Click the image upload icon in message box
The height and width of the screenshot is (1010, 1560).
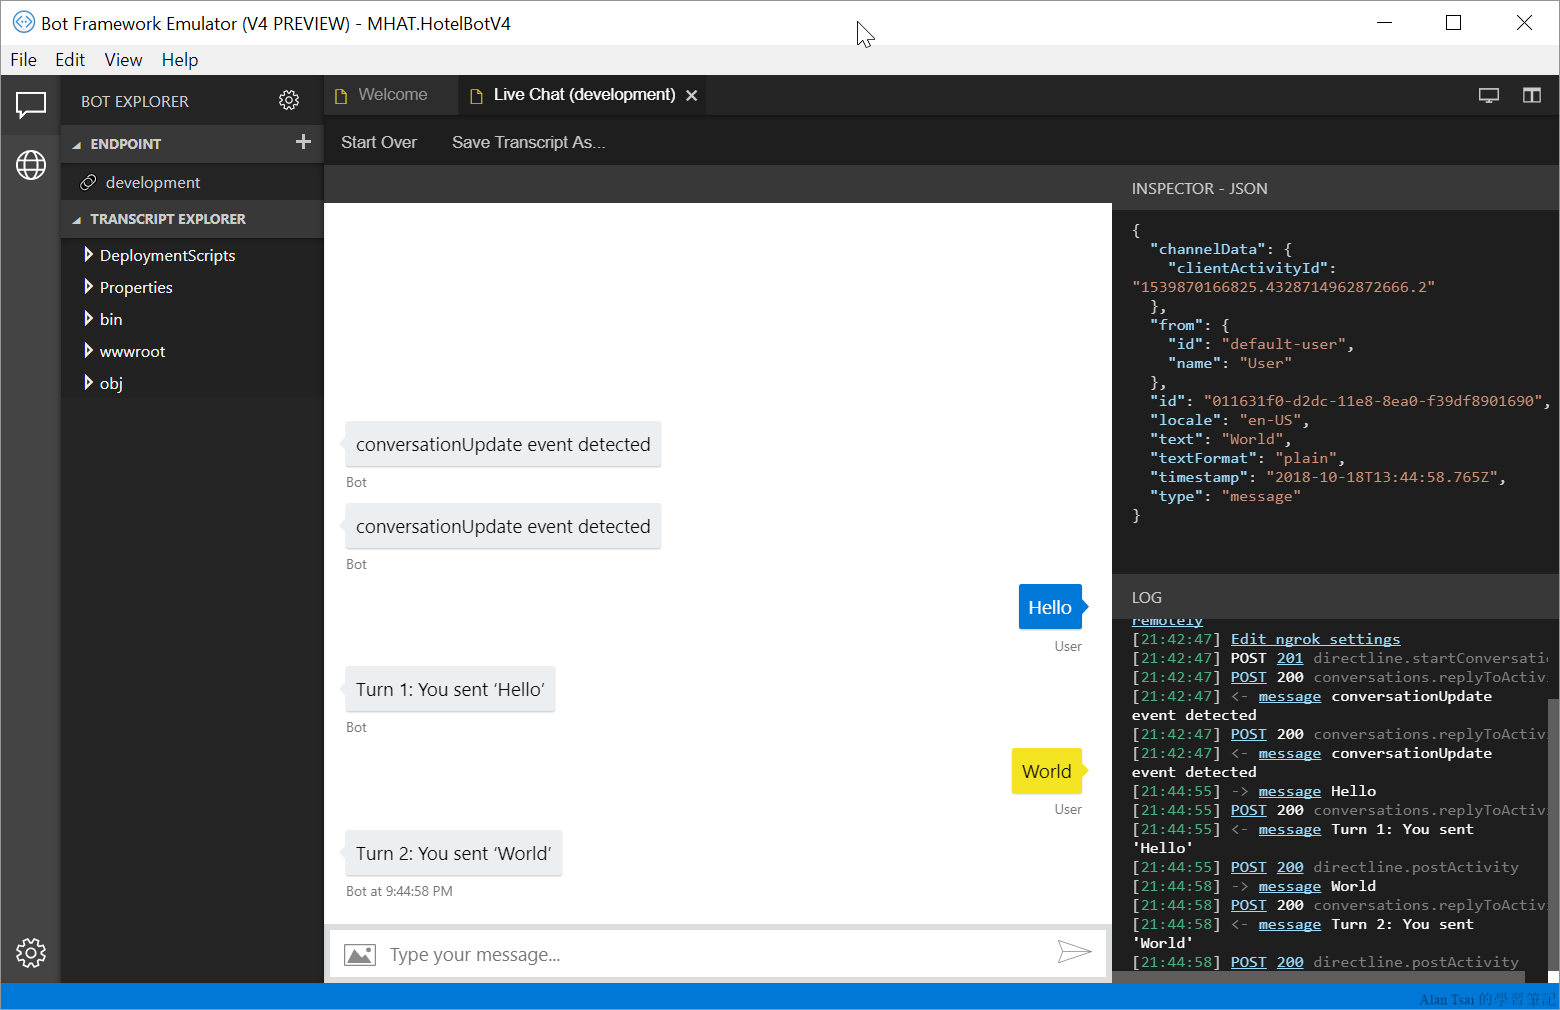coord(360,955)
